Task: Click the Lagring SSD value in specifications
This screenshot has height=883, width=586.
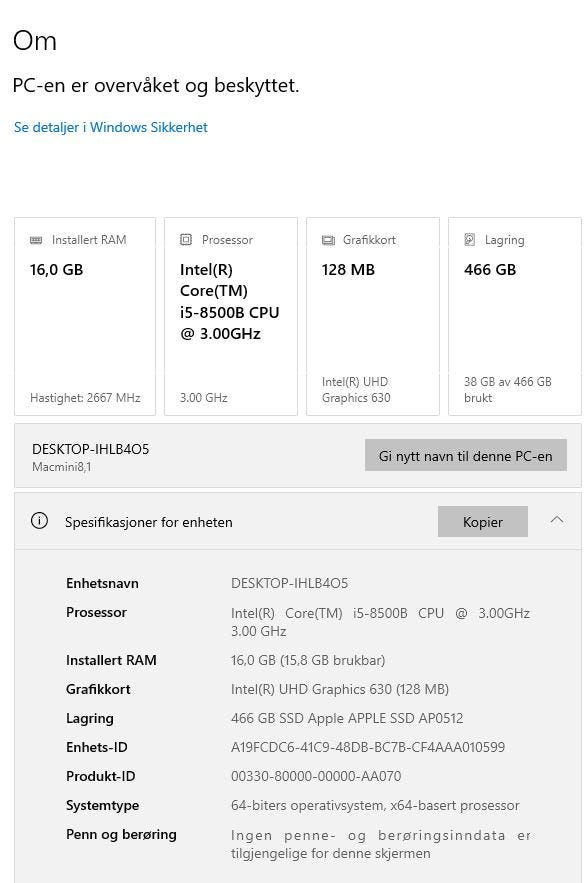Action: coord(347,719)
